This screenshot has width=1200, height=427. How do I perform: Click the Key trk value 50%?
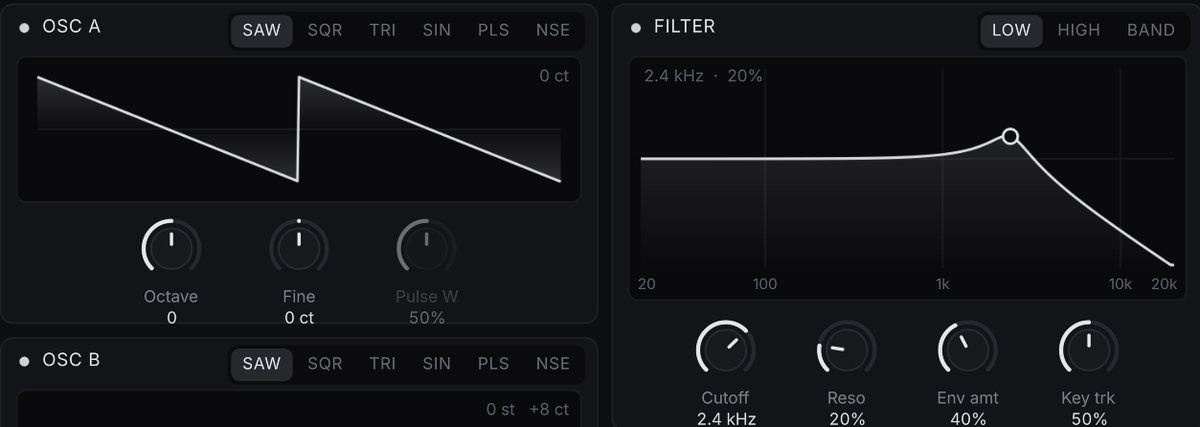[1089, 419]
